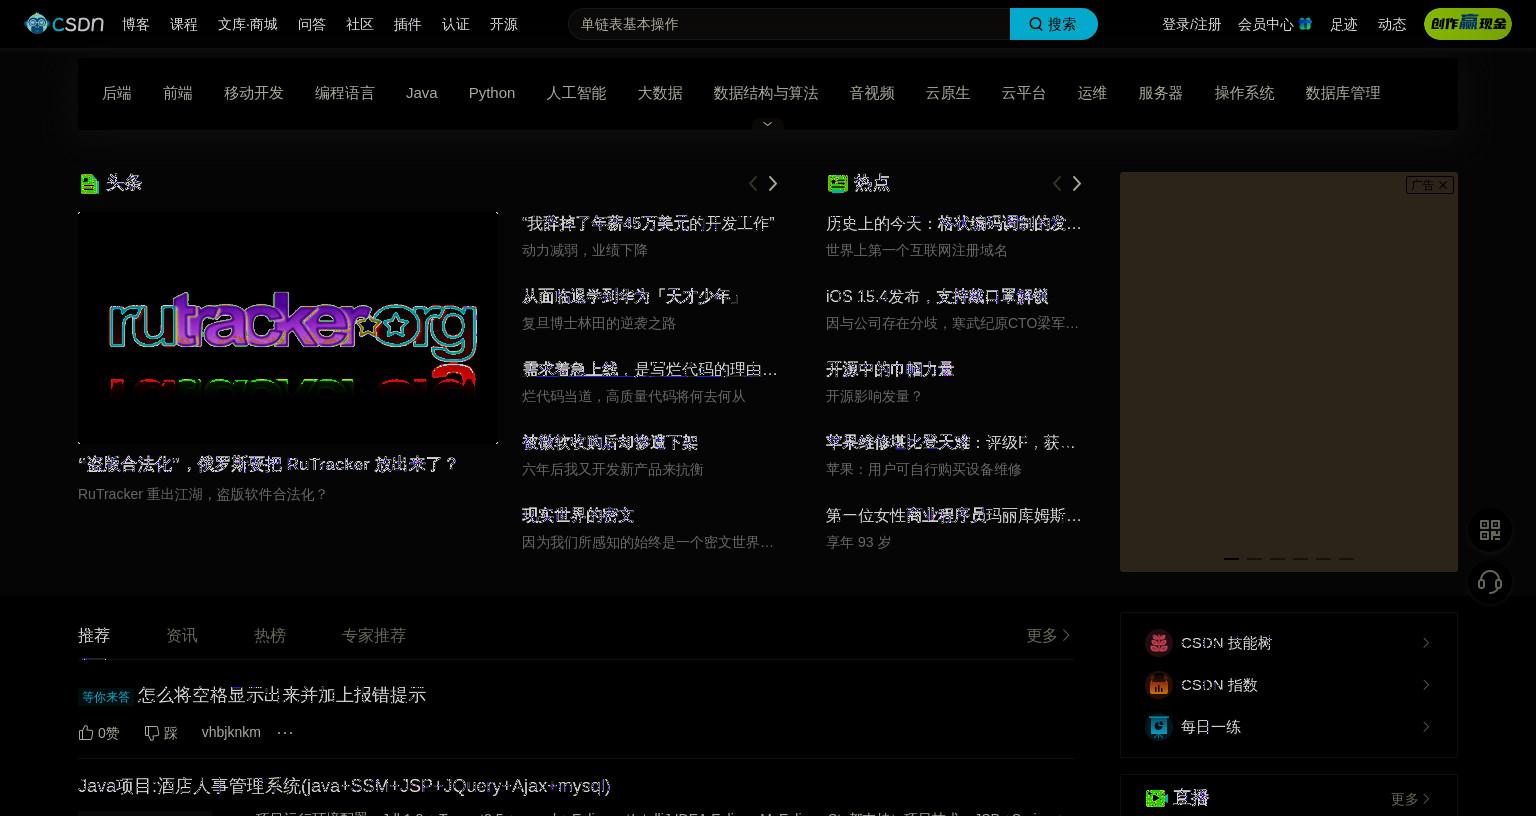The image size is (1536, 816).
Task: Open the "盗版合法化" RuTracker headline
Action: [x=268, y=464]
